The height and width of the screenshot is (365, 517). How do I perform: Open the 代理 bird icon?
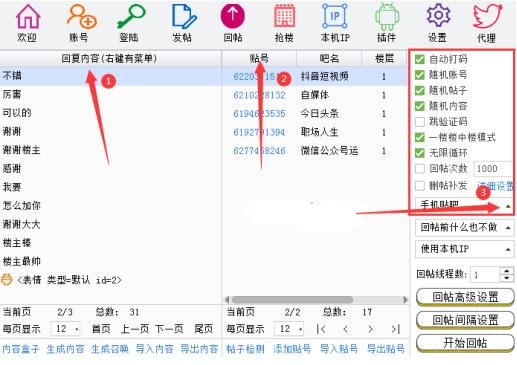pyautogui.click(x=487, y=17)
